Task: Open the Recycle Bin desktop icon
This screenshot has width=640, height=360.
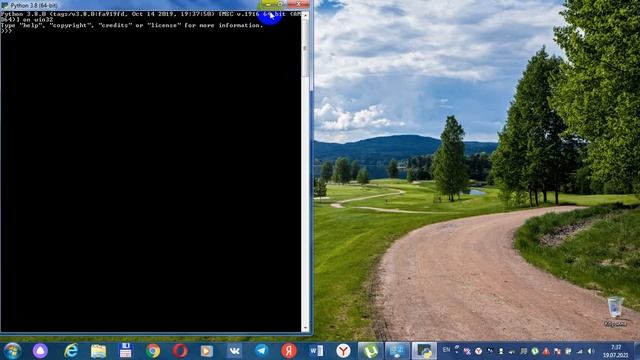Action: [615, 312]
